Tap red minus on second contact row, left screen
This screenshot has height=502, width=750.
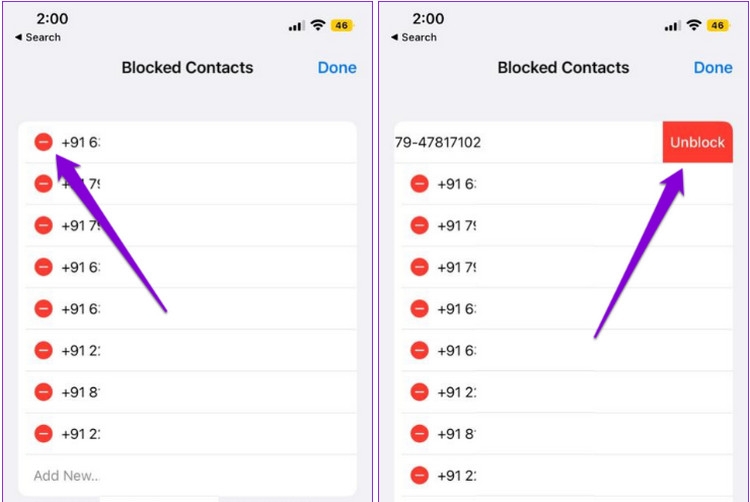point(43,184)
